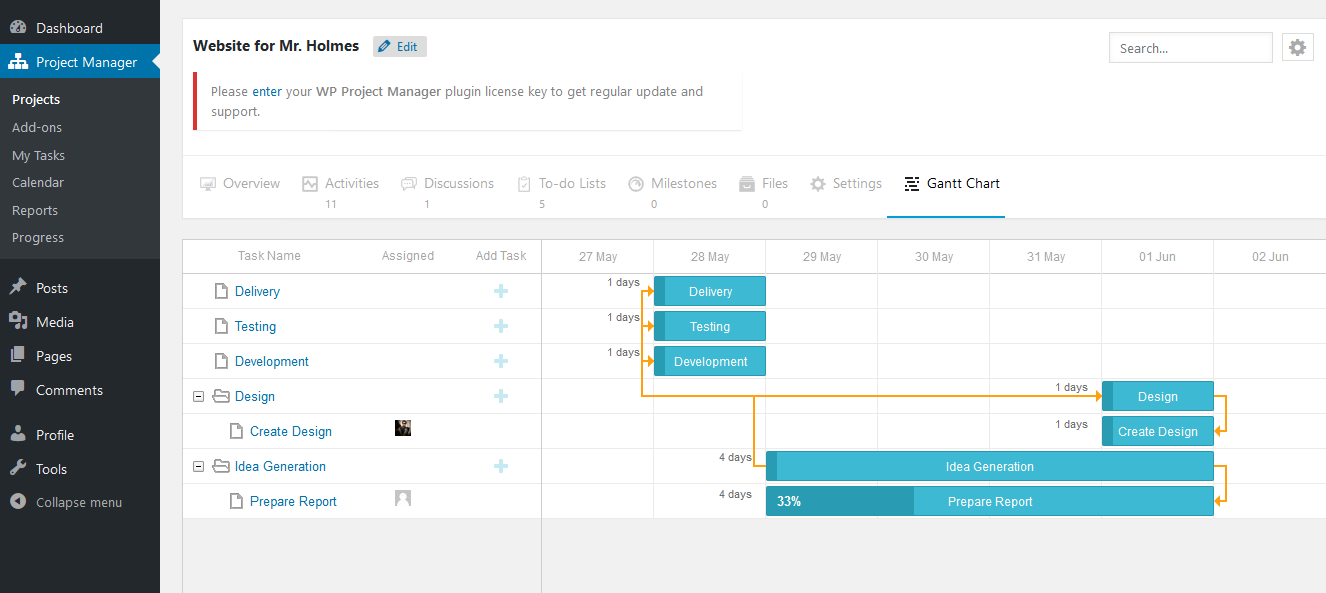Click the Media icon in sidebar
The image size is (1326, 593).
coord(18,322)
